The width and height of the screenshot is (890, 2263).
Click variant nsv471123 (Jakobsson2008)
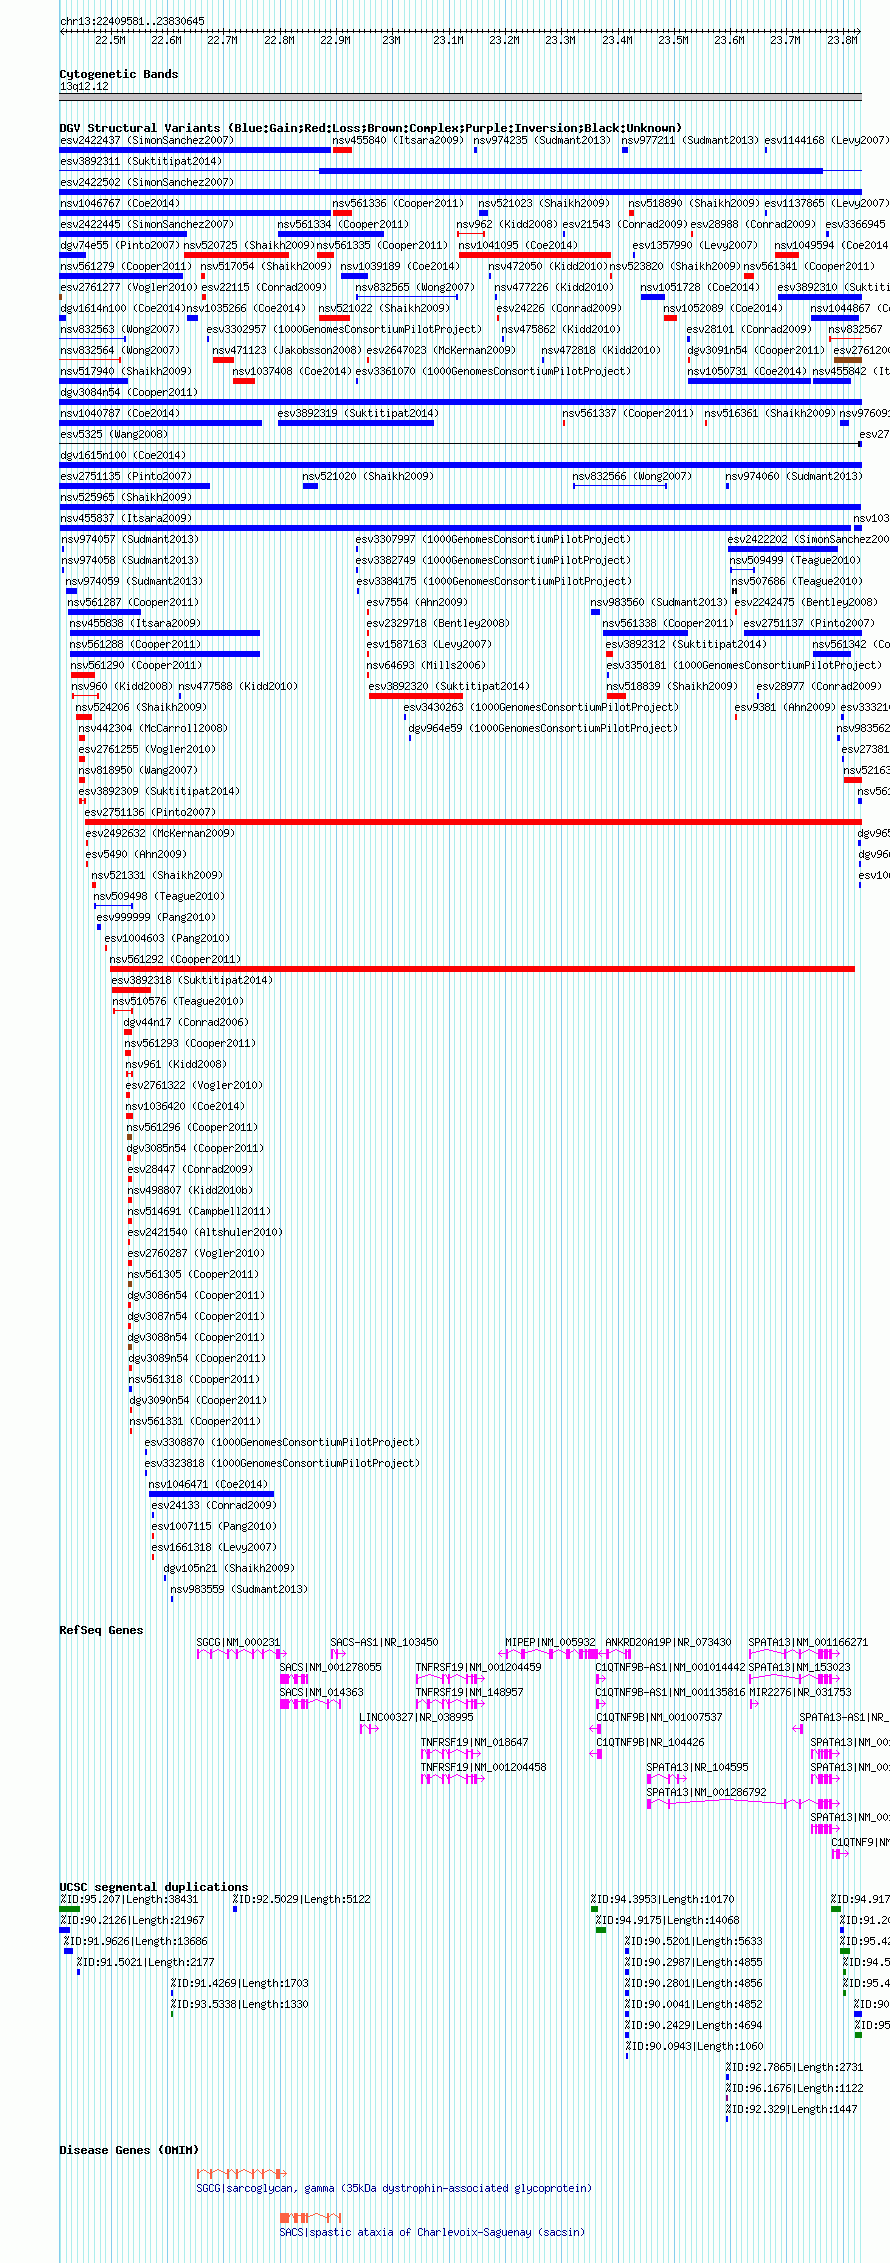(287, 350)
